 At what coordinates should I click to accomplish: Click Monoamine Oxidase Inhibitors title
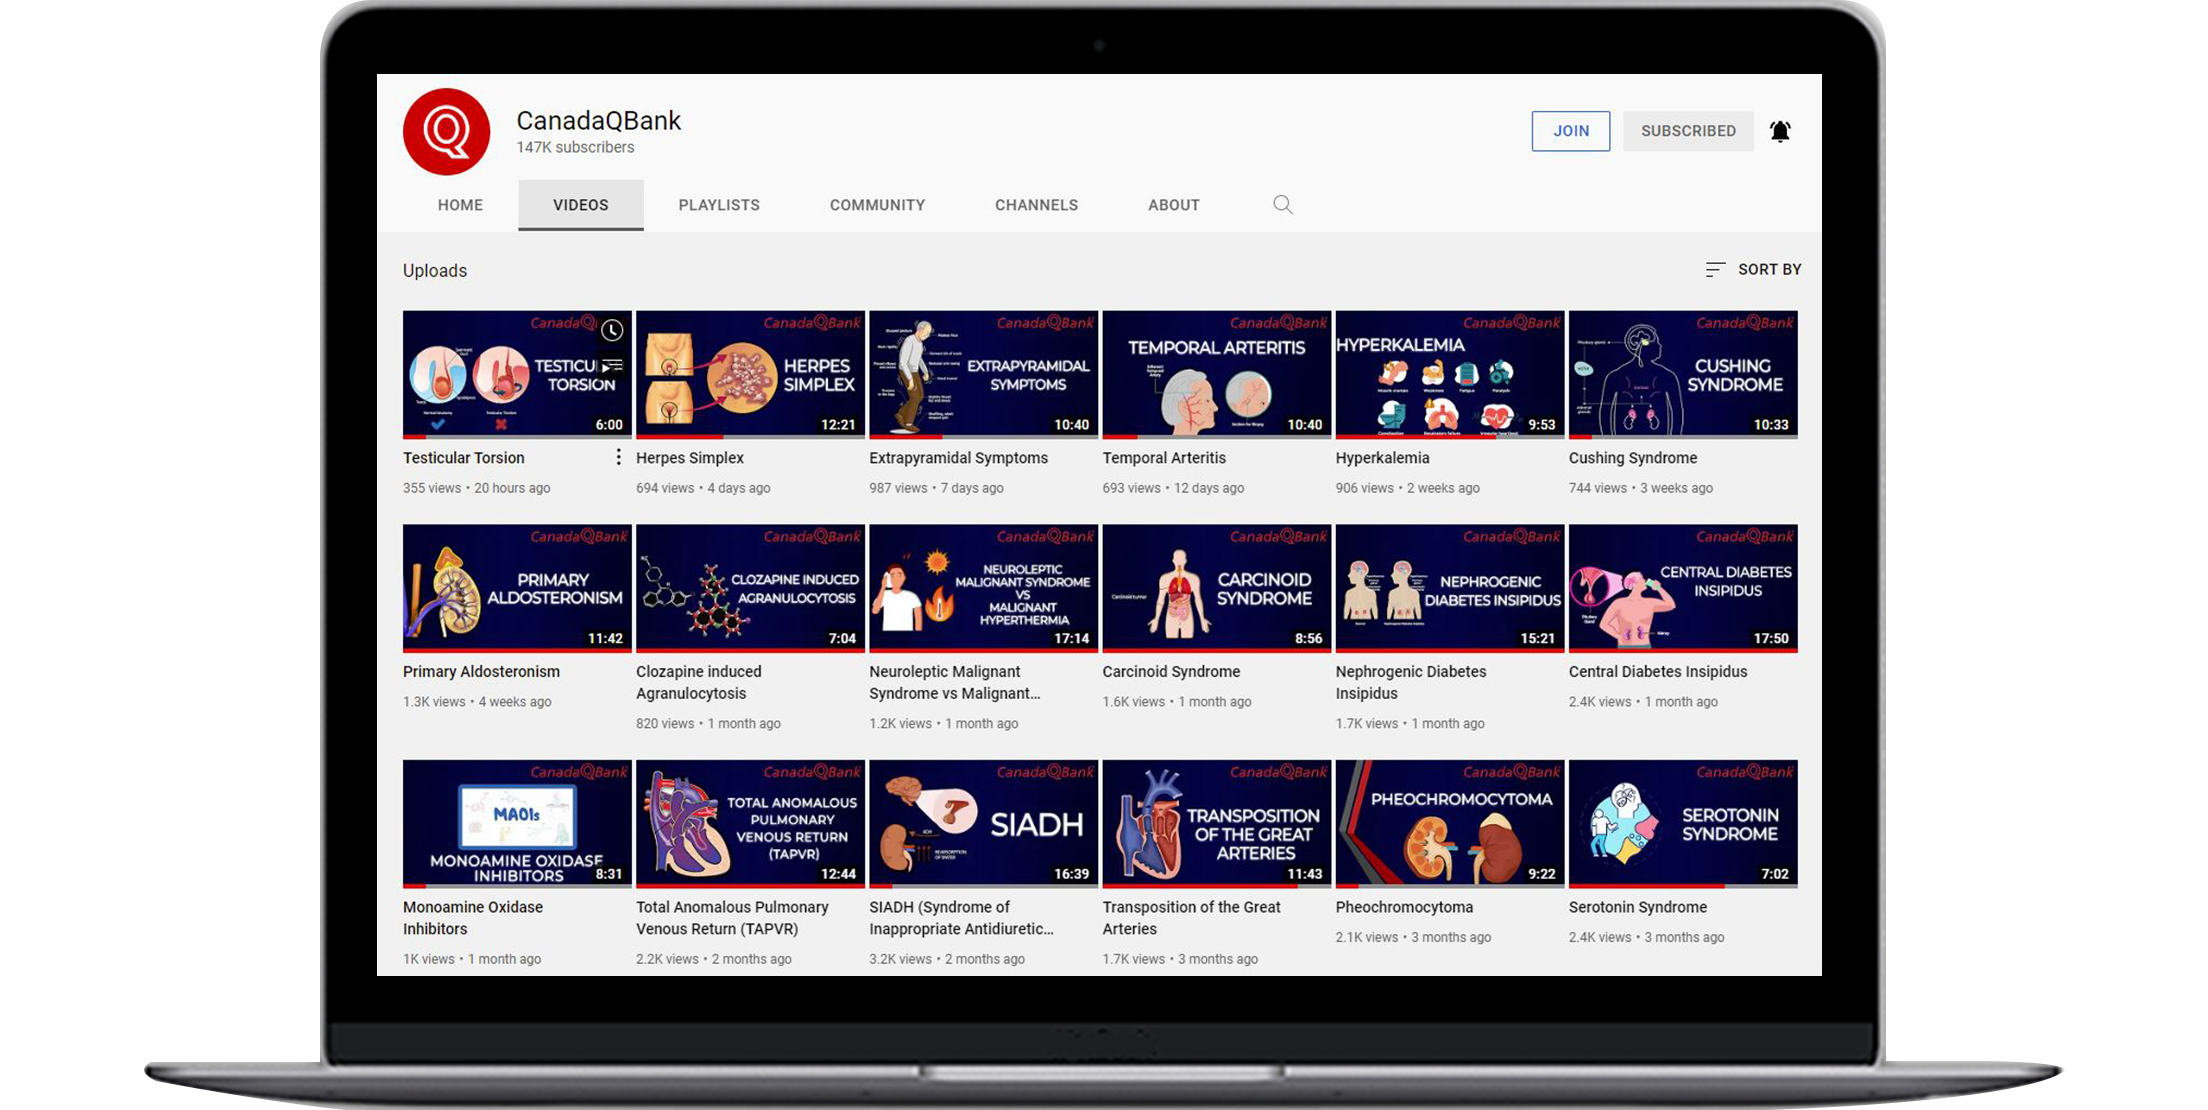[x=473, y=918]
